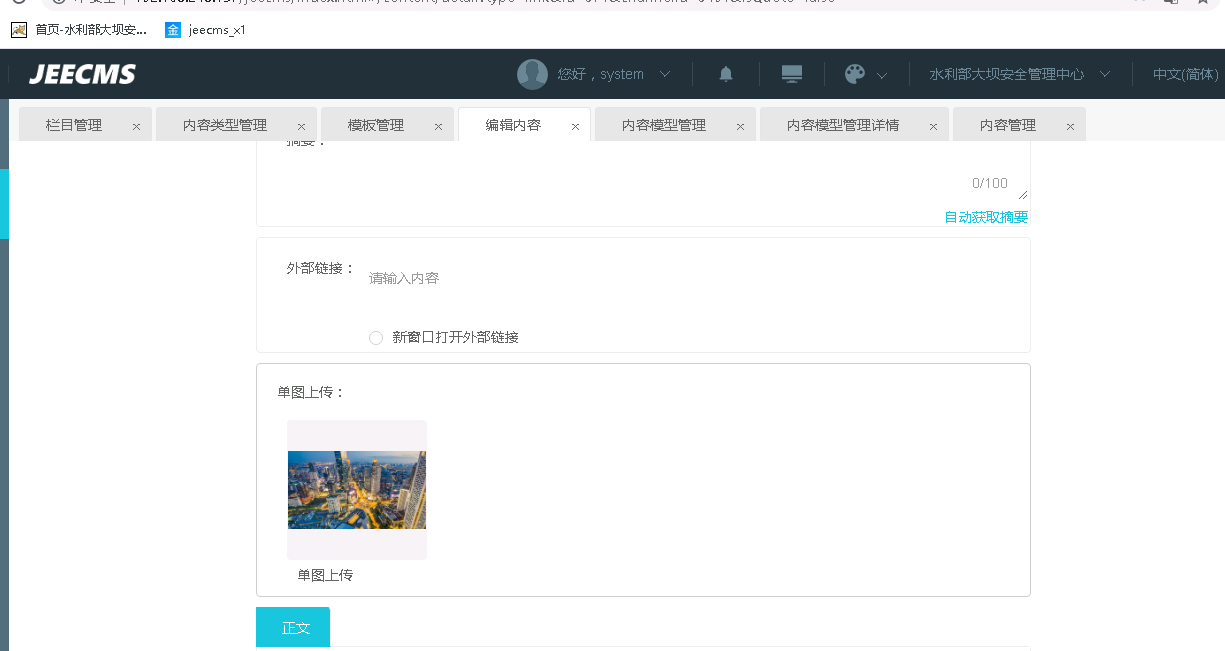This screenshot has height=651, width=1225.
Task: Click the 单图上传: section label
Action: 311,392
